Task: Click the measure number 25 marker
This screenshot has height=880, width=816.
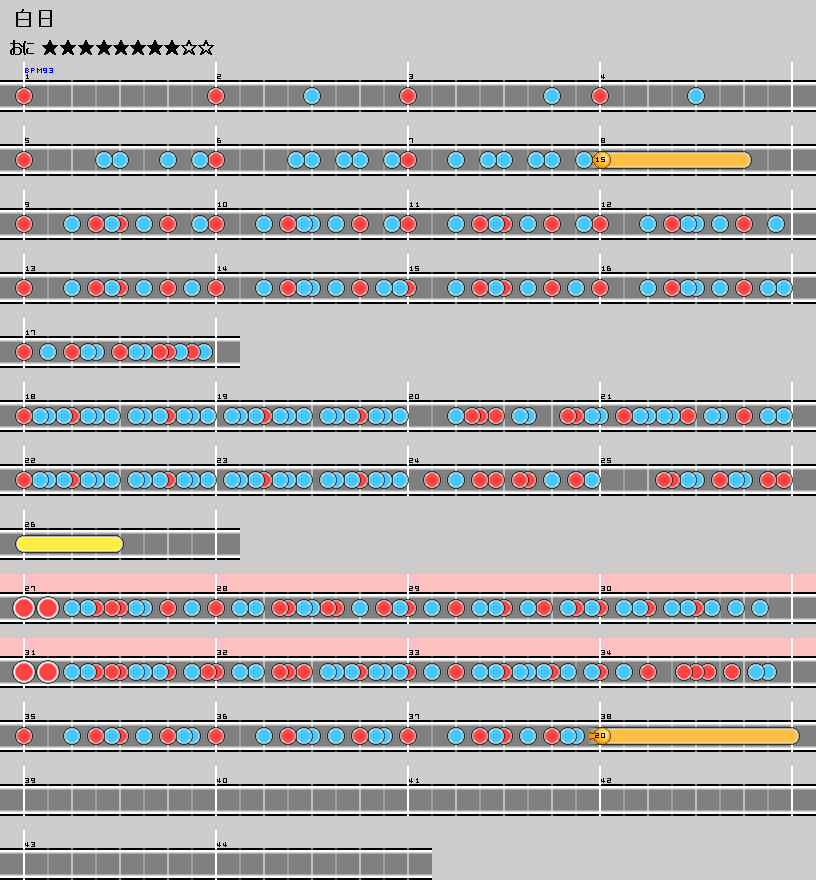Action: [x=606, y=460]
